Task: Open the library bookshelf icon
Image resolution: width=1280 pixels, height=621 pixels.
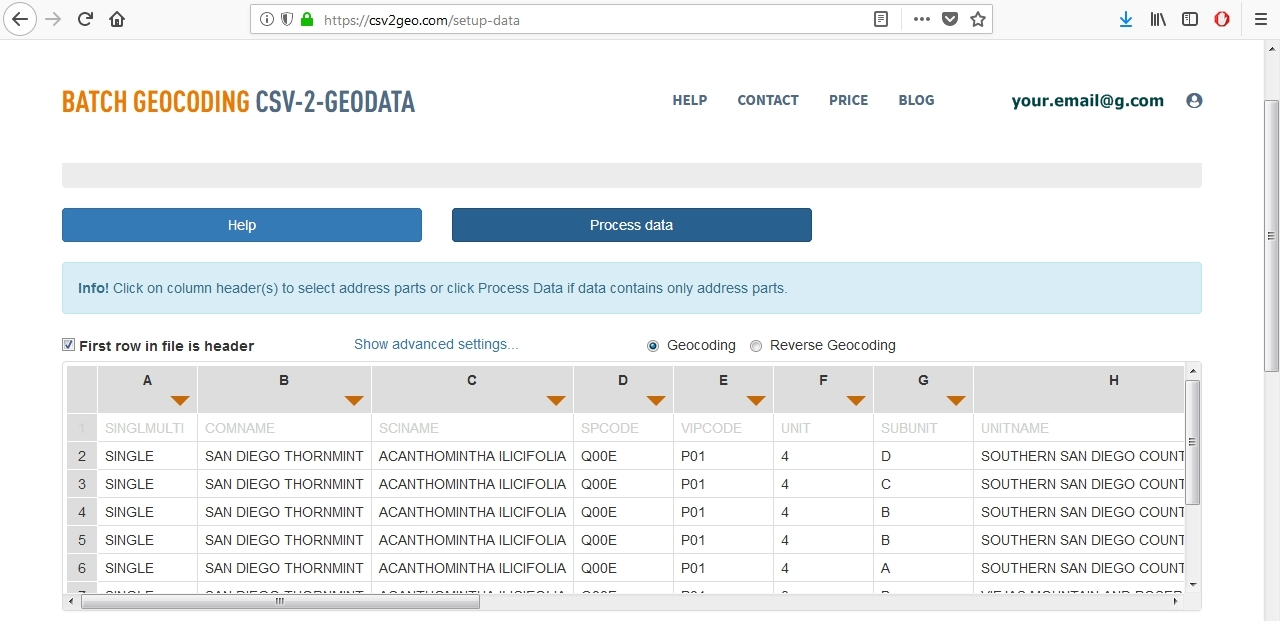Action: (x=1158, y=19)
